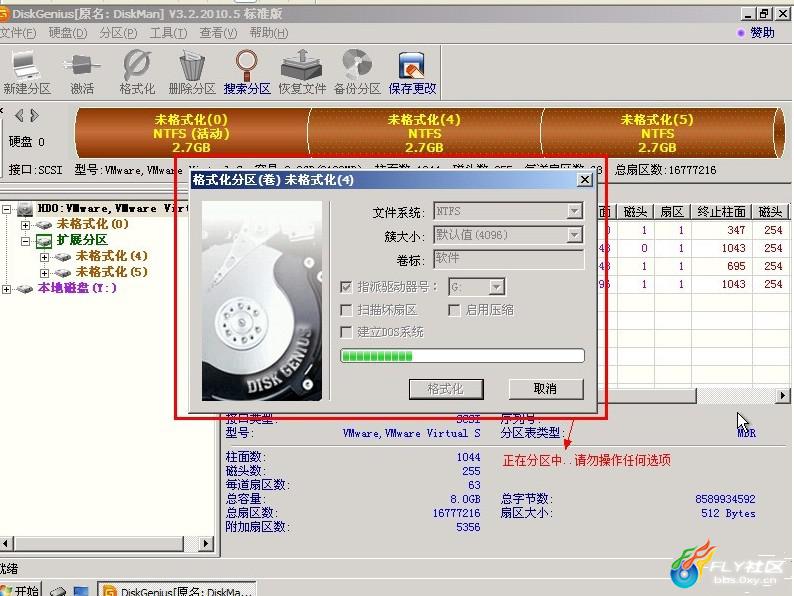Restore the DiskGenius window size

pyautogui.click(x=765, y=14)
